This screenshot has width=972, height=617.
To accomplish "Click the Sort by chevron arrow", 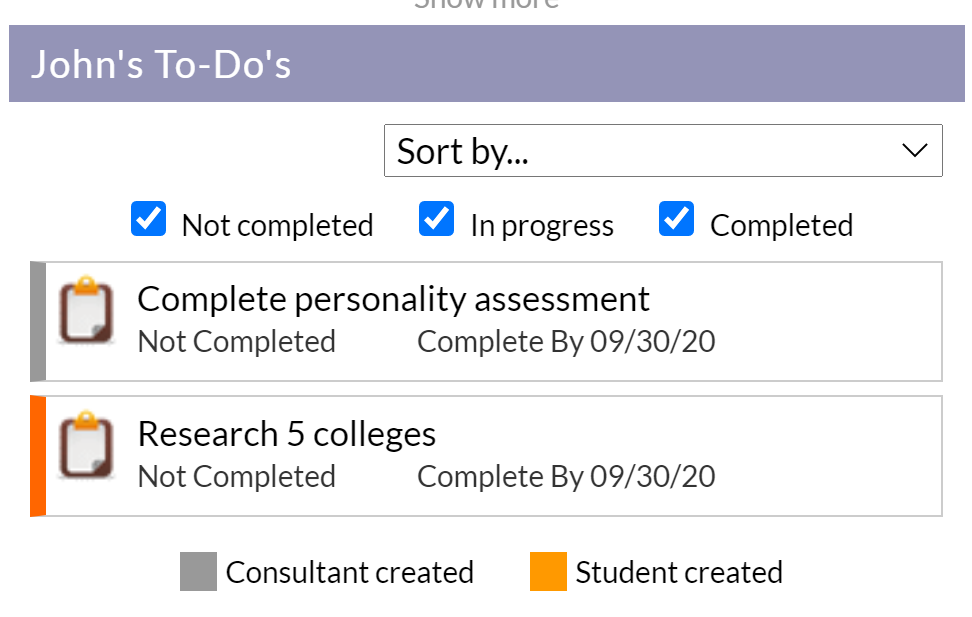I will click(x=914, y=150).
